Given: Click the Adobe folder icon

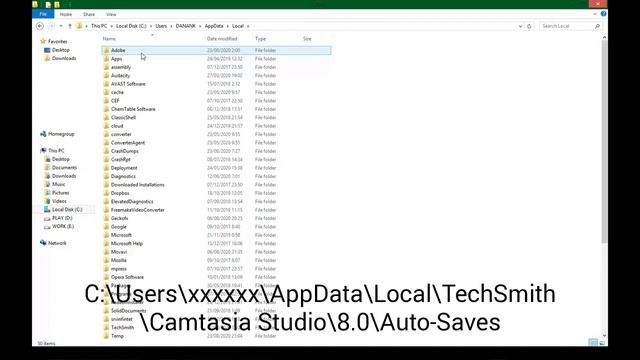Looking at the screenshot, I should pos(106,50).
